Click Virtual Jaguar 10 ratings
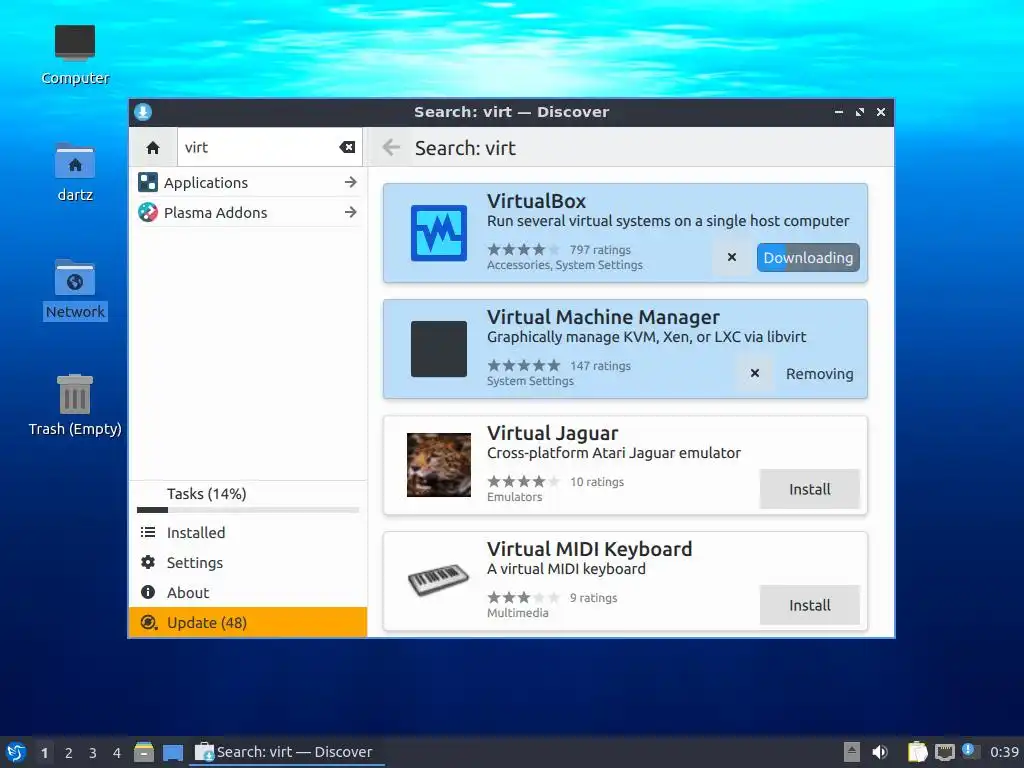This screenshot has width=1024, height=768. [x=597, y=482]
